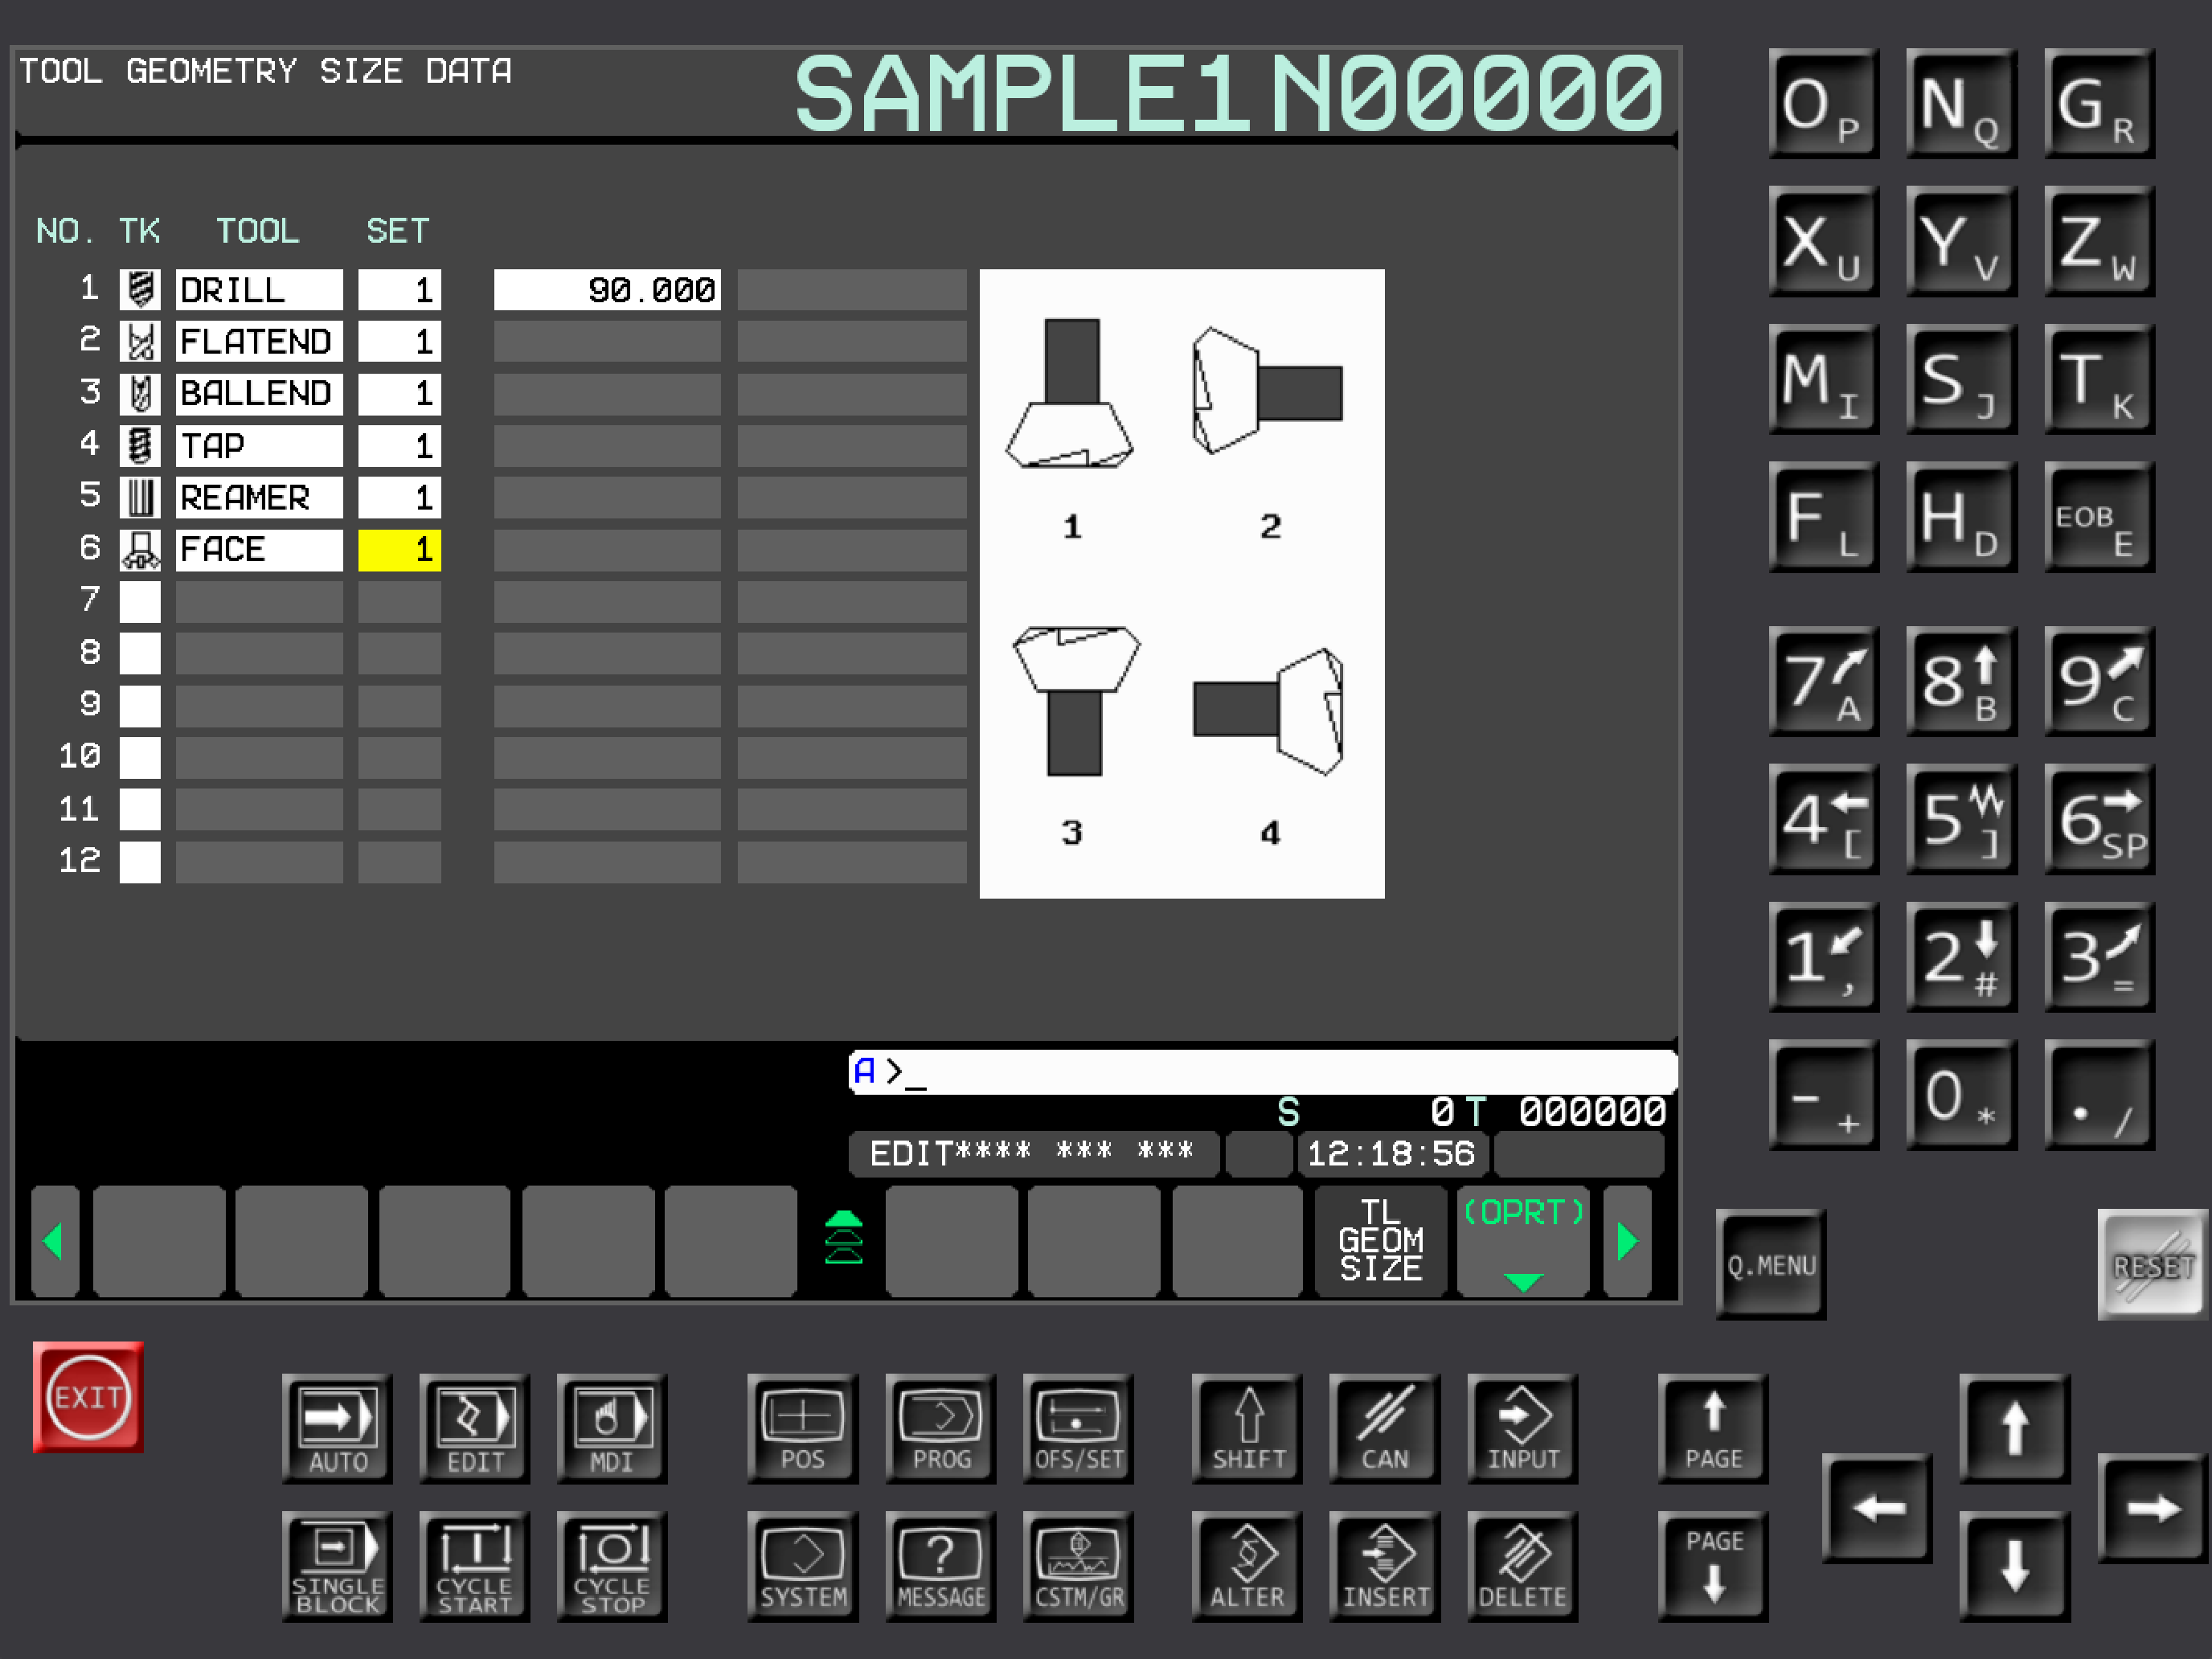Go to previous page with PAGE up key
This screenshot has width=2212, height=1659.
1714,1428
